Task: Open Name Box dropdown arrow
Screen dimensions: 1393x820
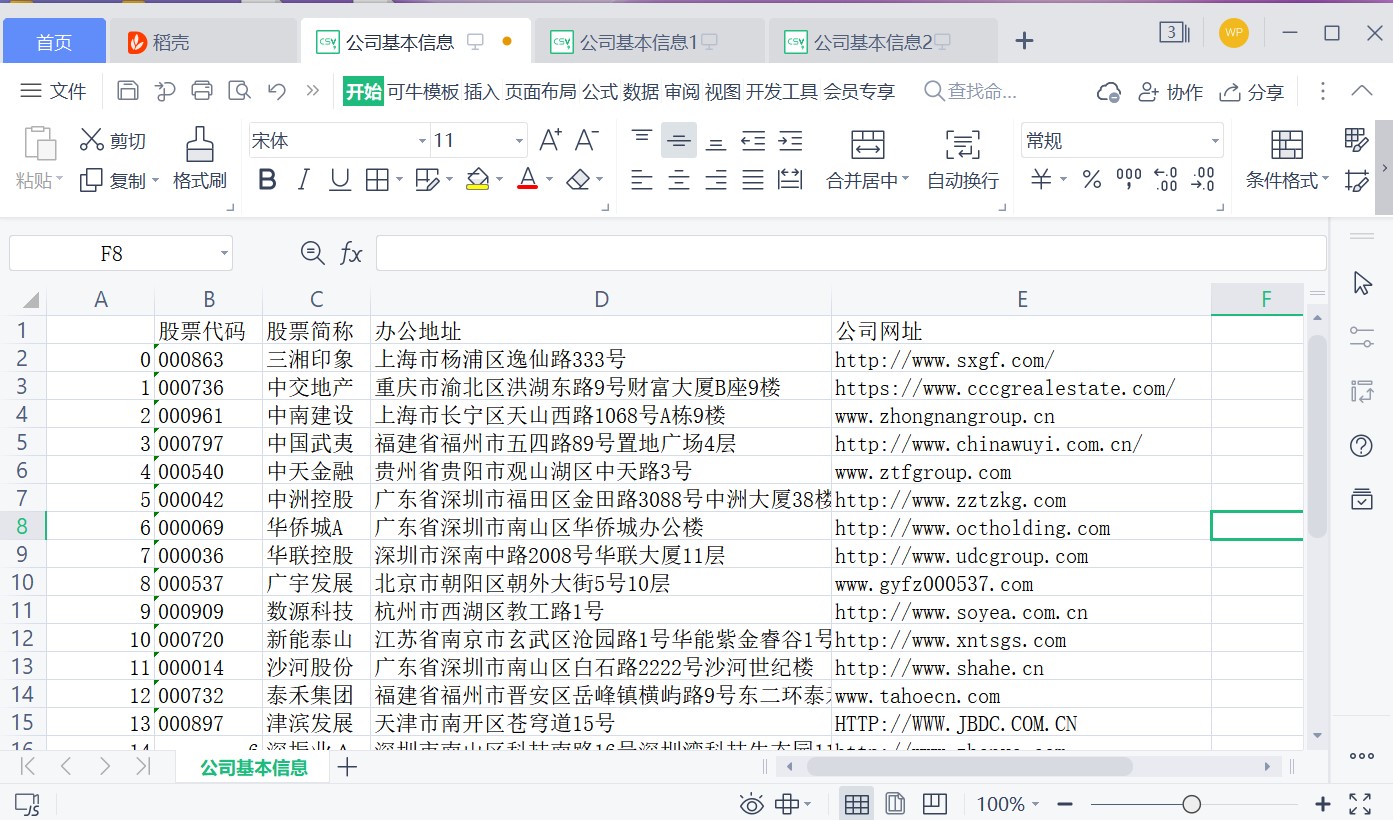Action: coord(222,254)
